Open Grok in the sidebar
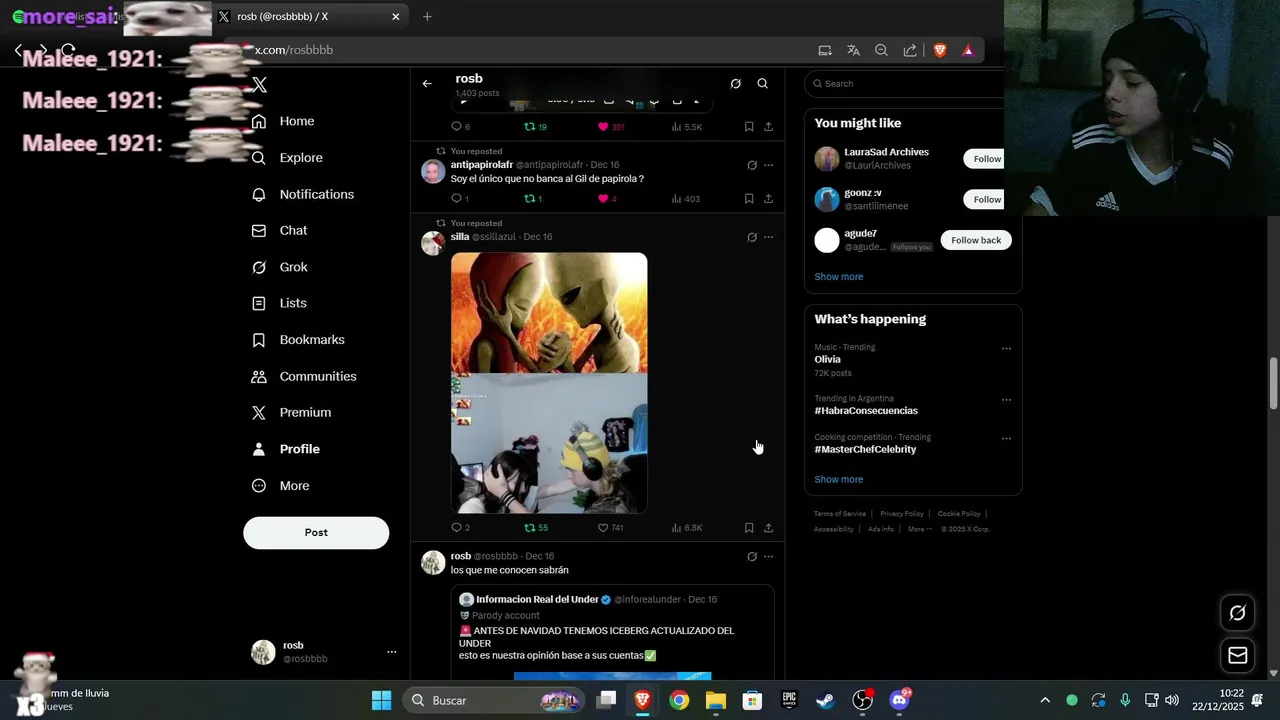Image resolution: width=1280 pixels, height=720 pixels. tap(280, 267)
